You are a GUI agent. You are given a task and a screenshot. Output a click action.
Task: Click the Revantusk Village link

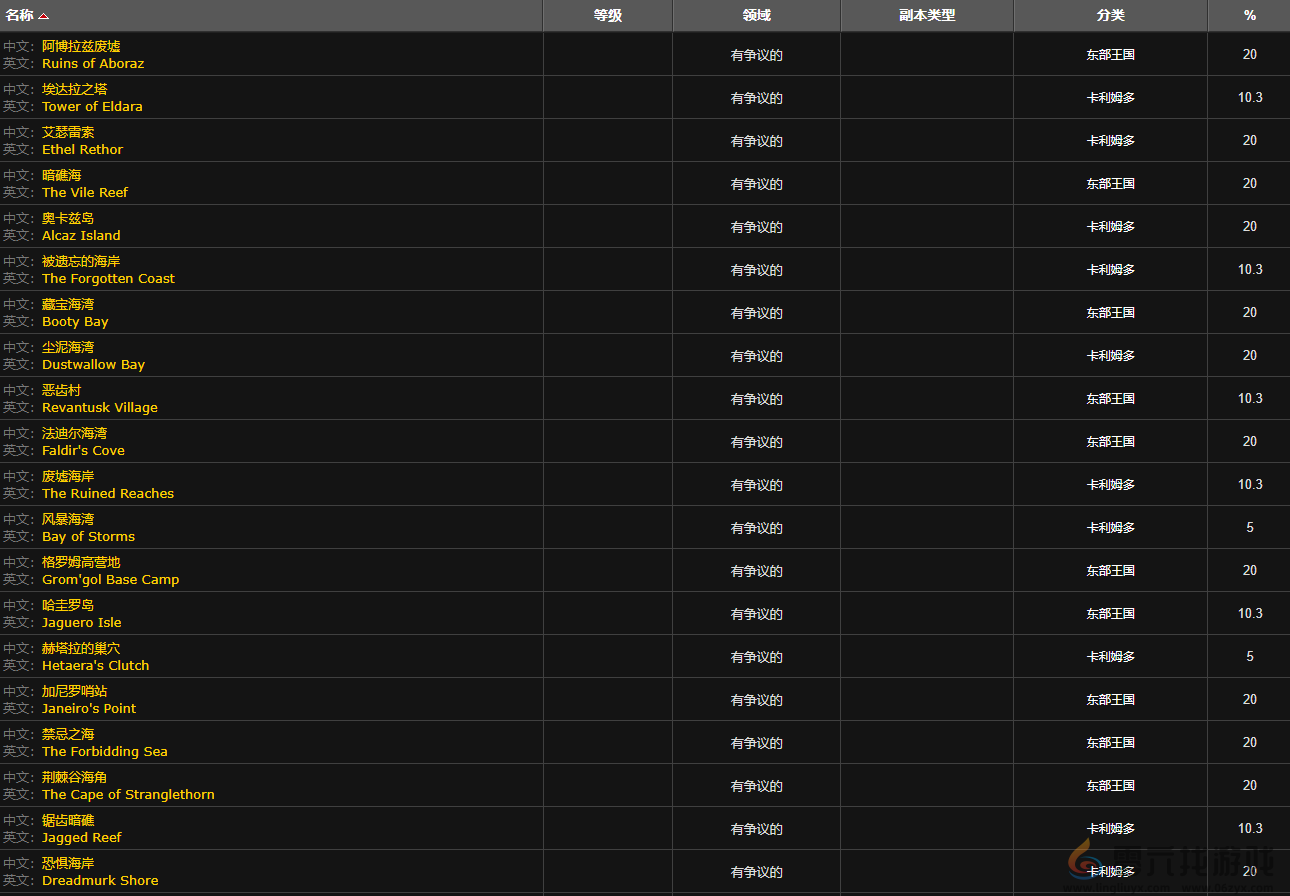[x=100, y=408]
